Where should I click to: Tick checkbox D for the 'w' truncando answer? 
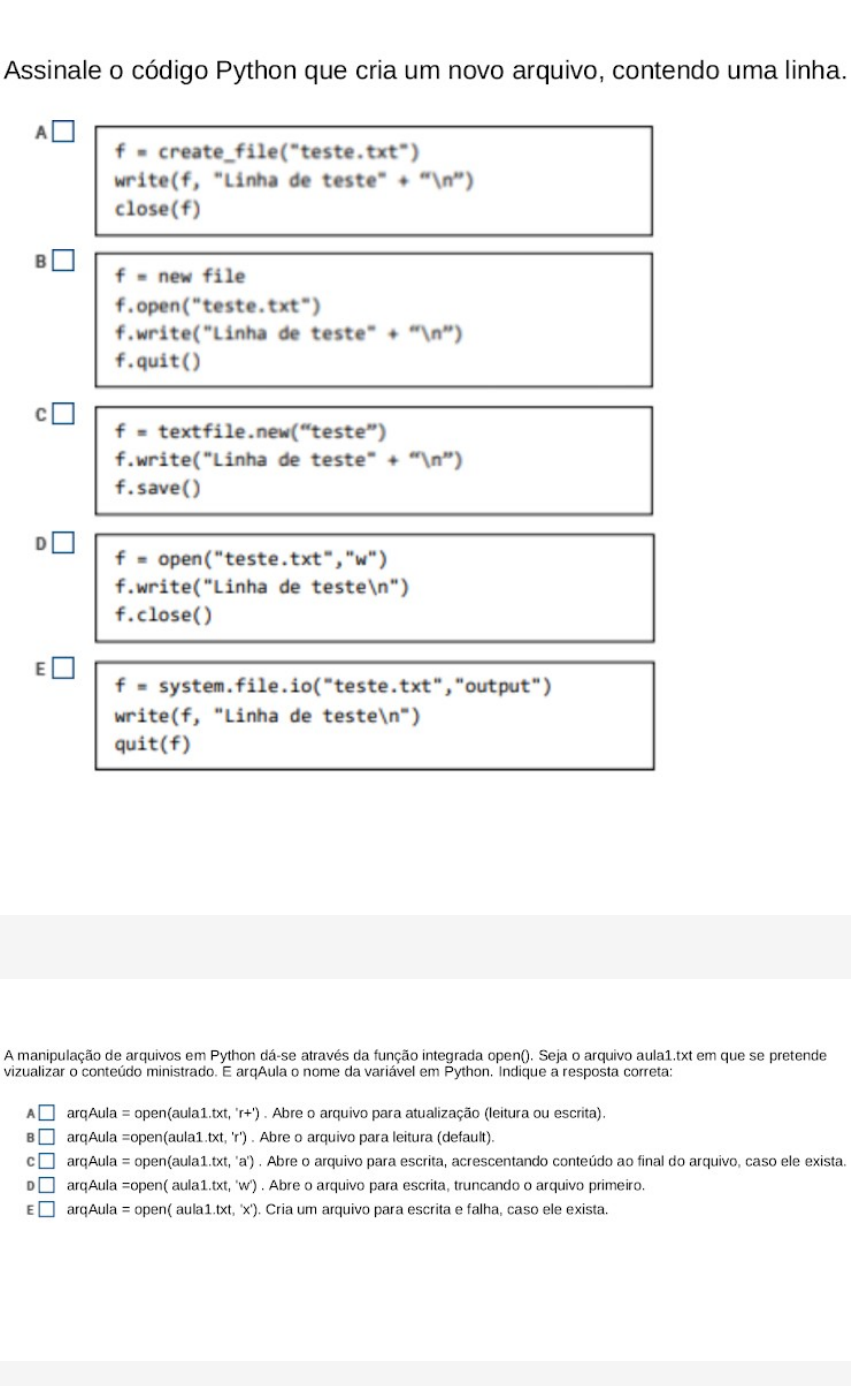pyautogui.click(x=48, y=1185)
